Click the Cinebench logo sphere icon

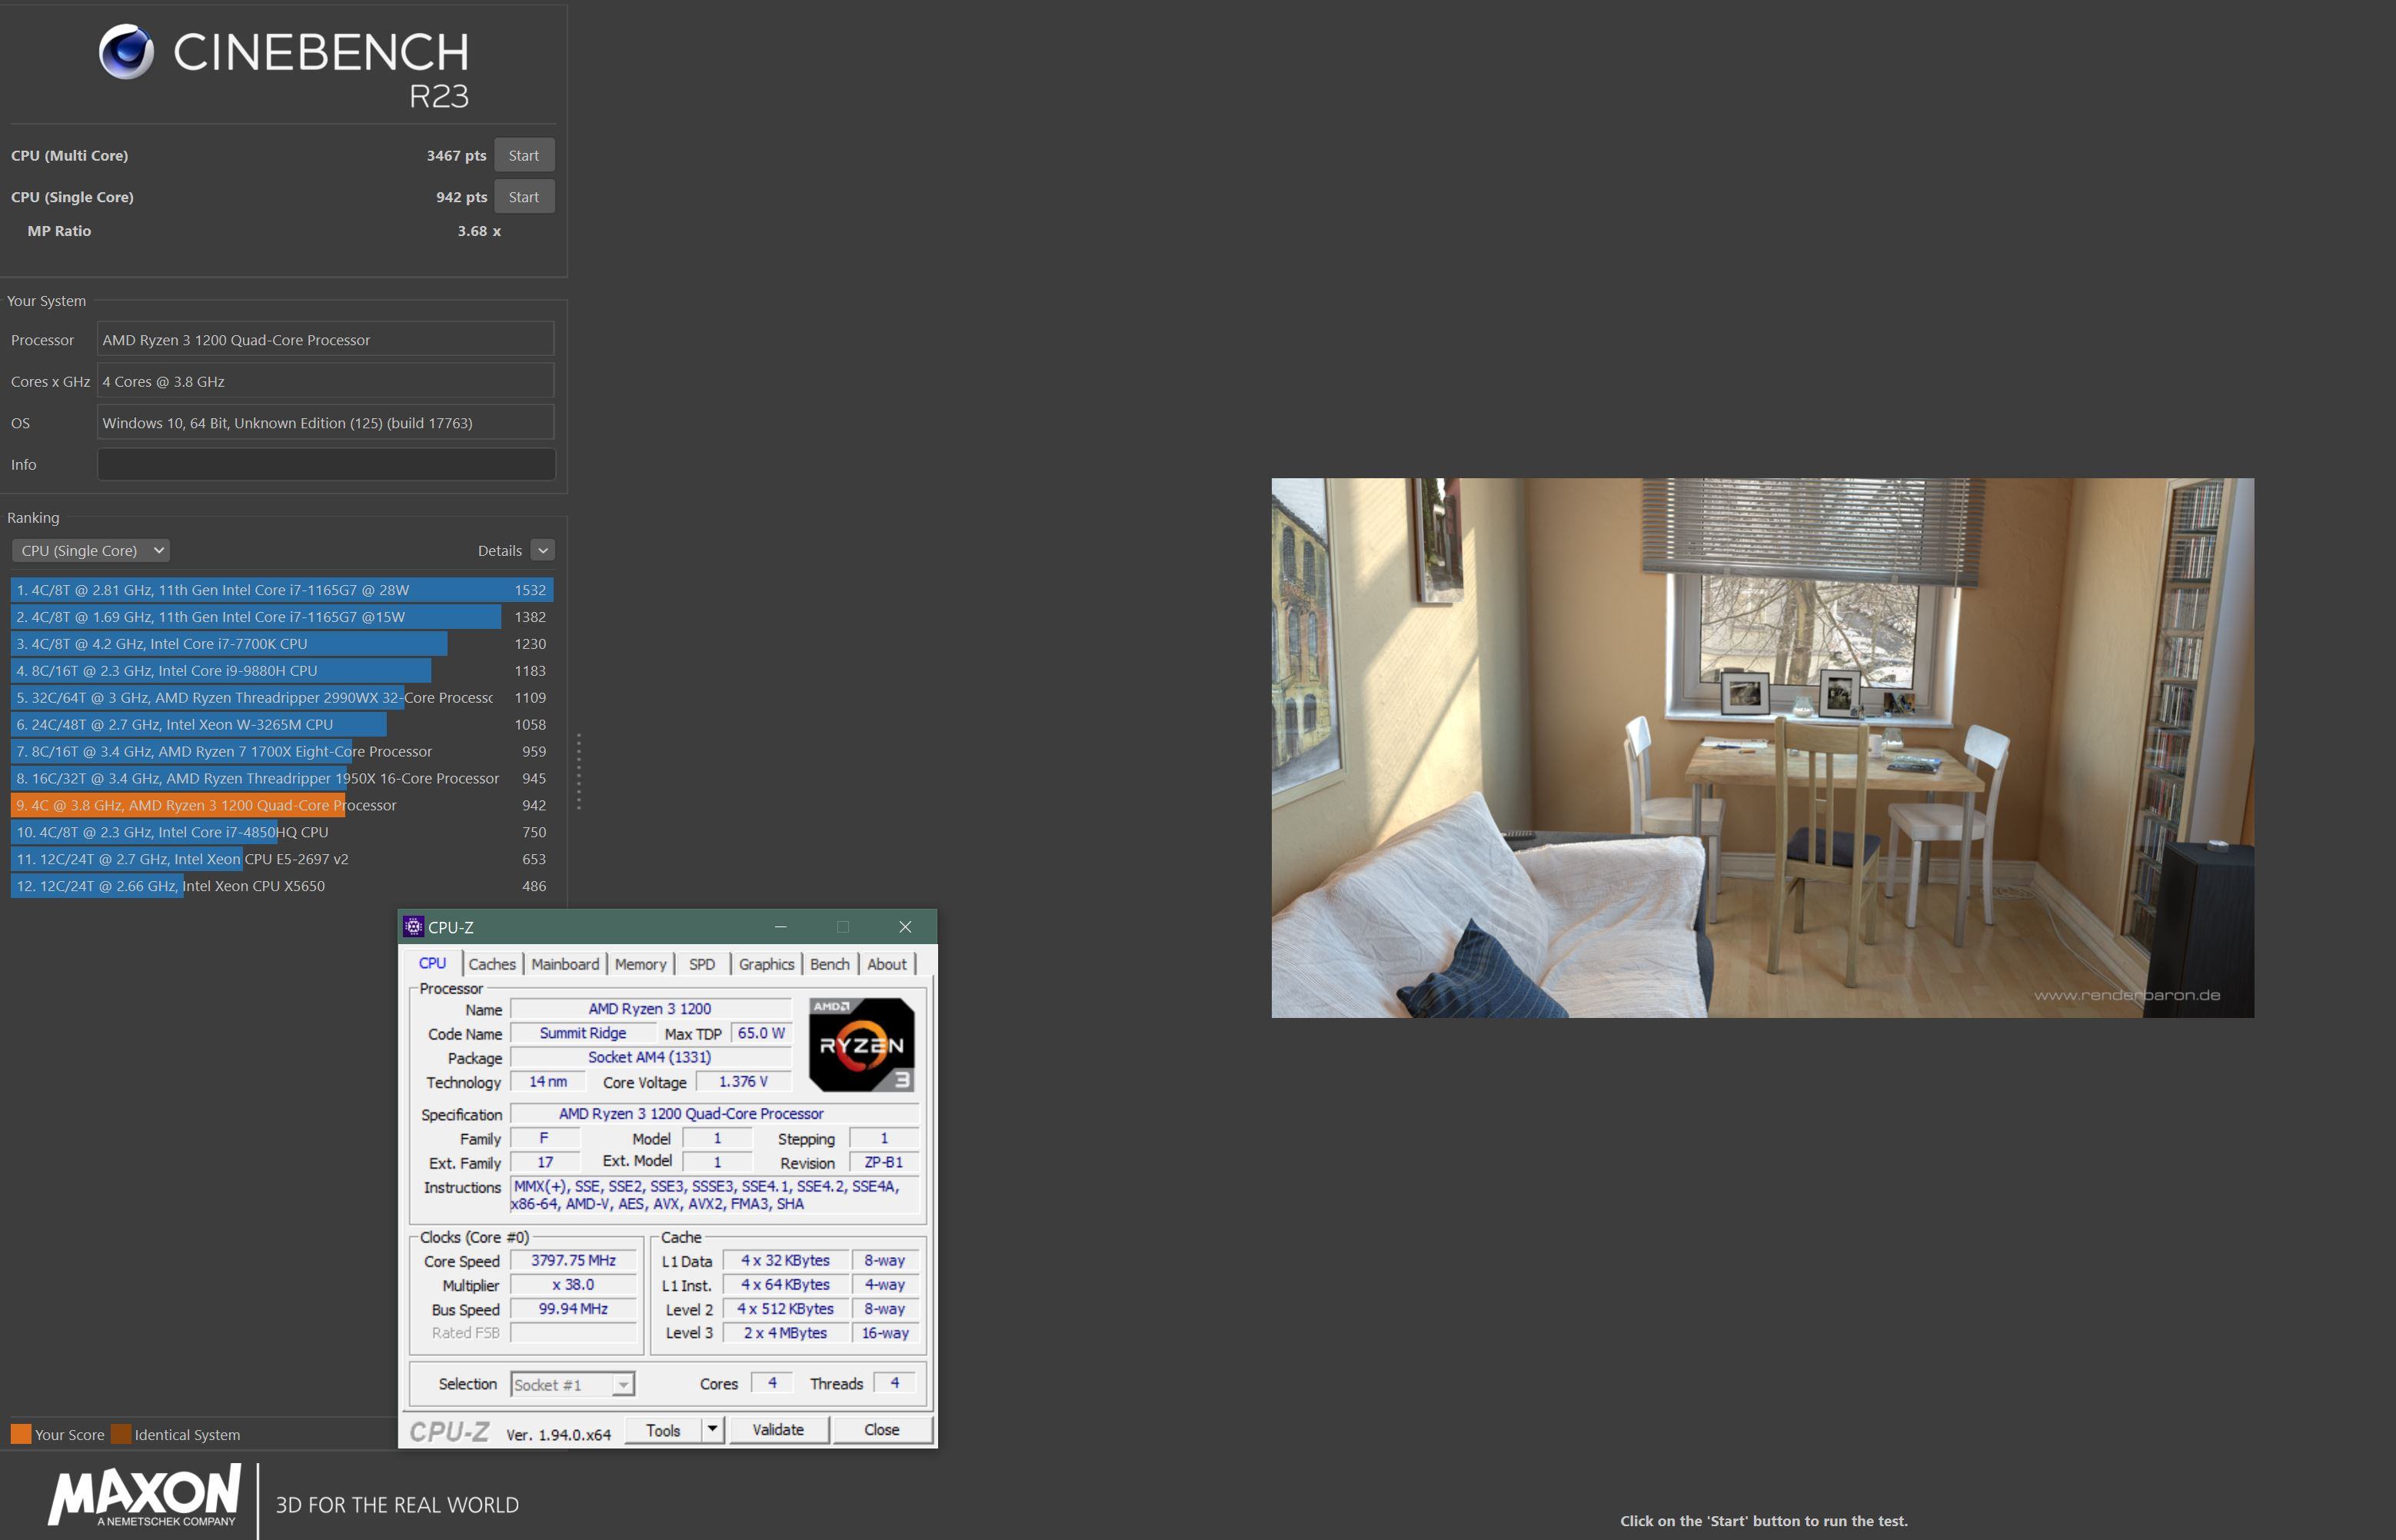(127, 51)
